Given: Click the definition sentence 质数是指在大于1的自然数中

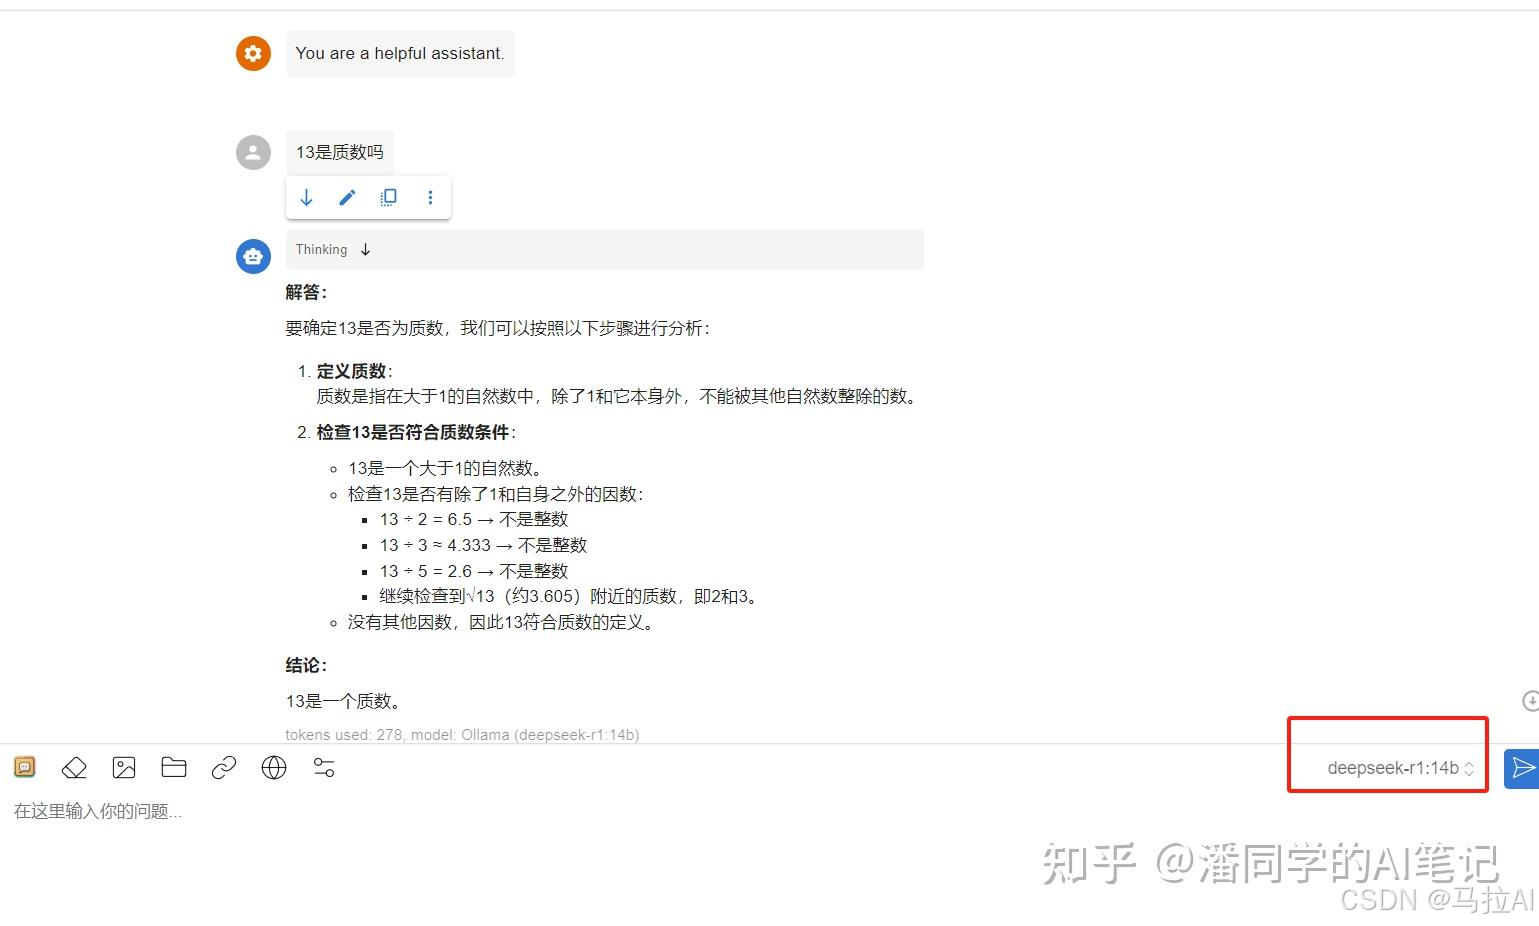Looking at the screenshot, I should pos(619,396).
